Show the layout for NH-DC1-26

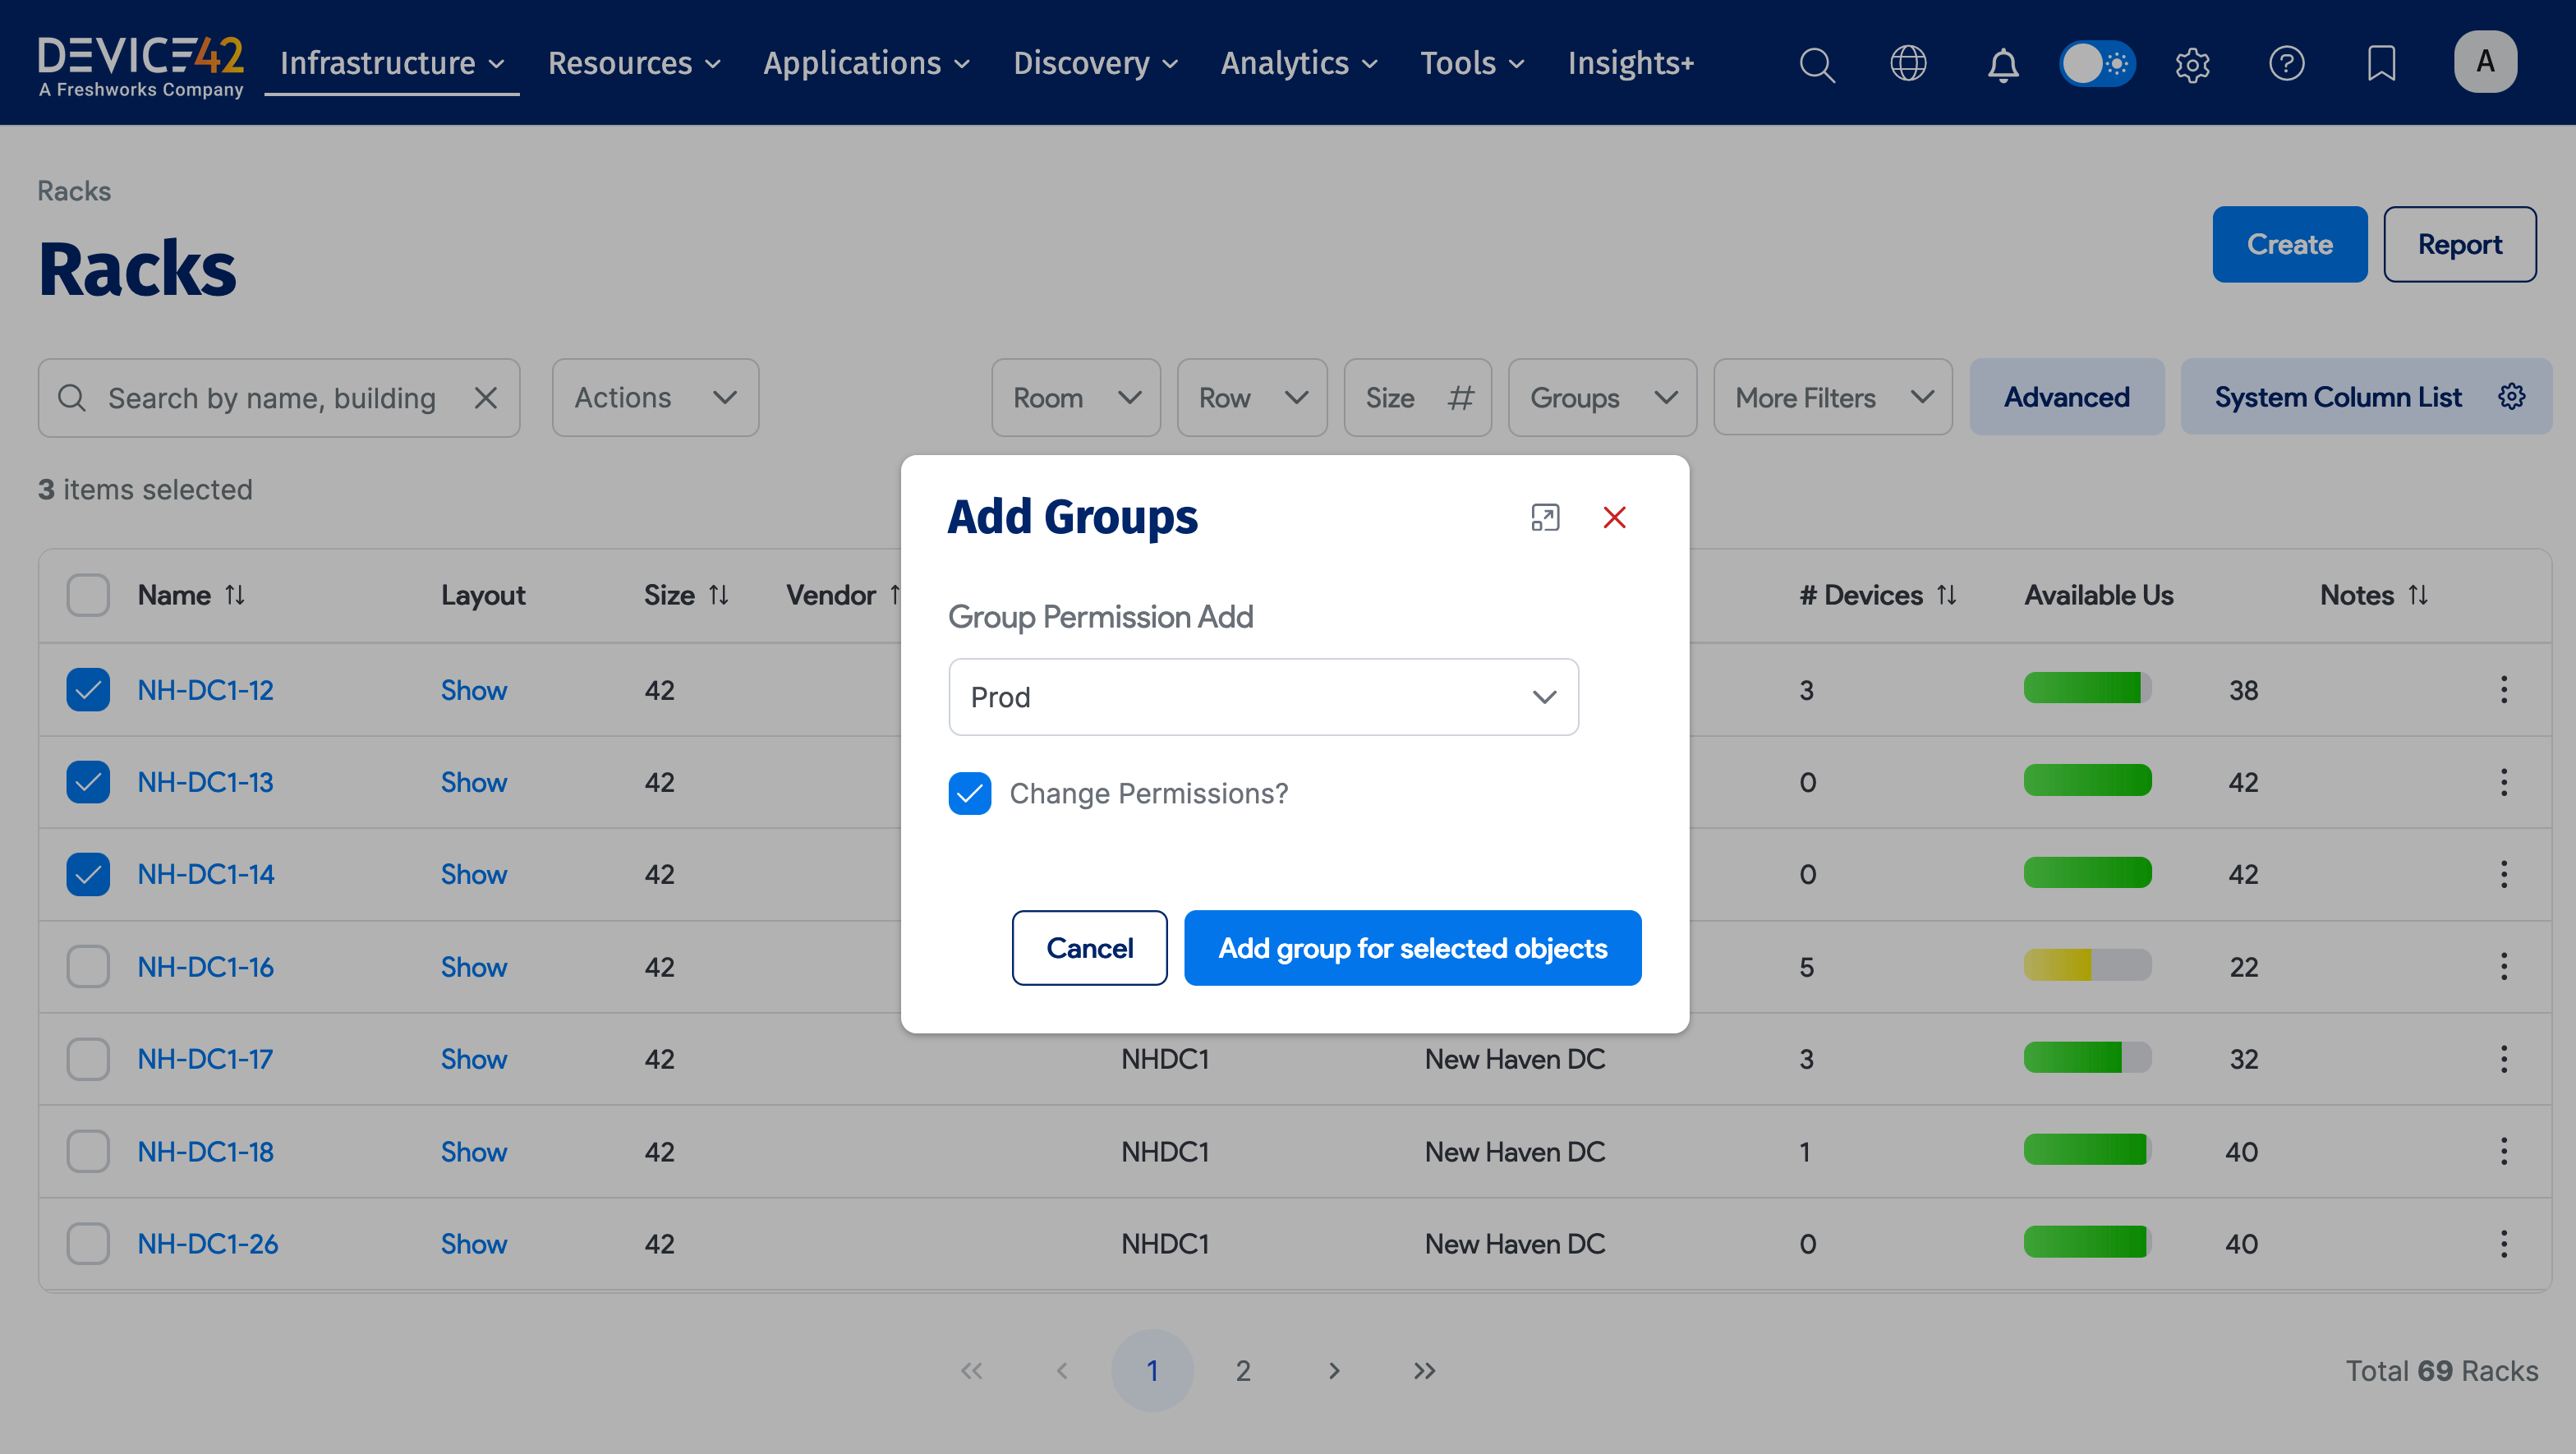pos(474,1243)
